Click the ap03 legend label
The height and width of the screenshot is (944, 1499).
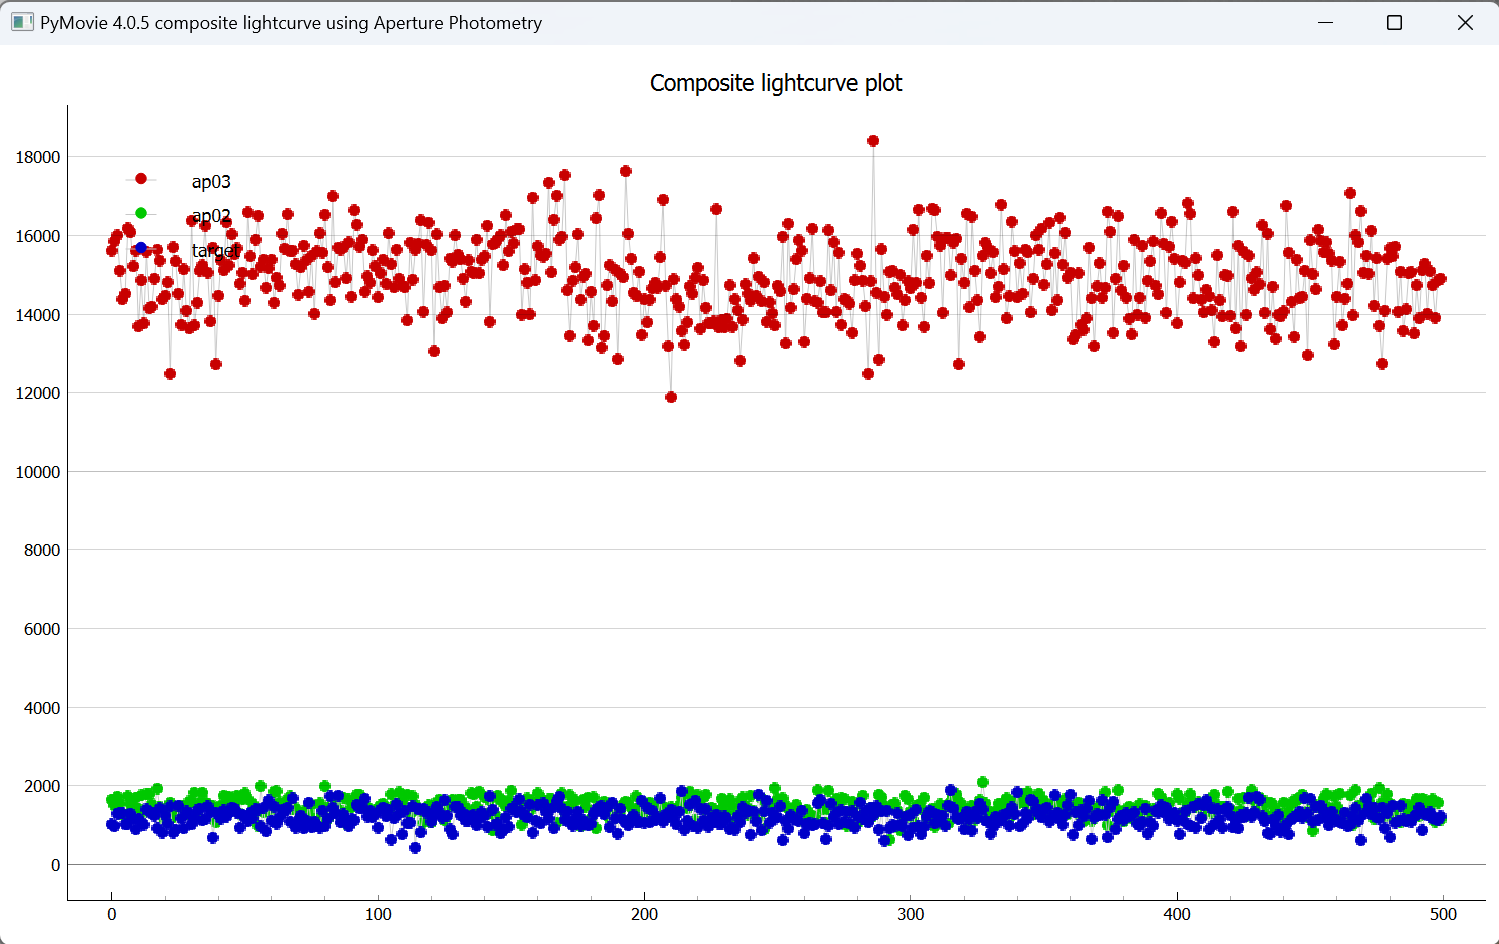(211, 182)
